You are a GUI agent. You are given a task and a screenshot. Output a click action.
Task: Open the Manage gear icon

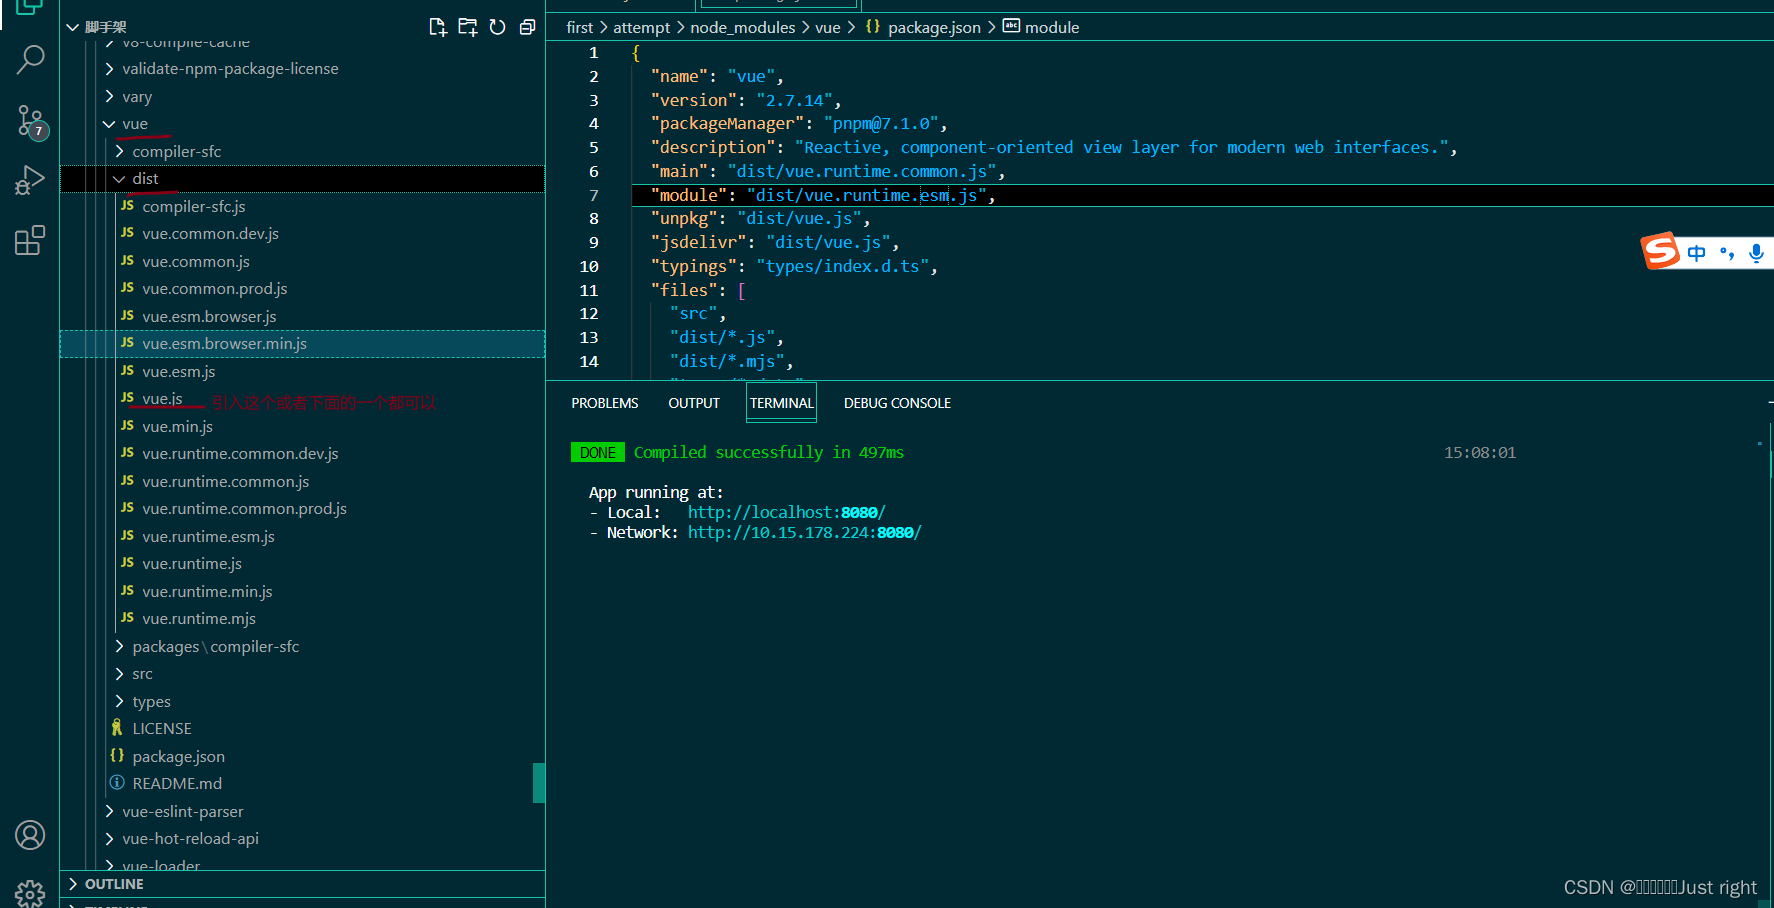click(30, 893)
